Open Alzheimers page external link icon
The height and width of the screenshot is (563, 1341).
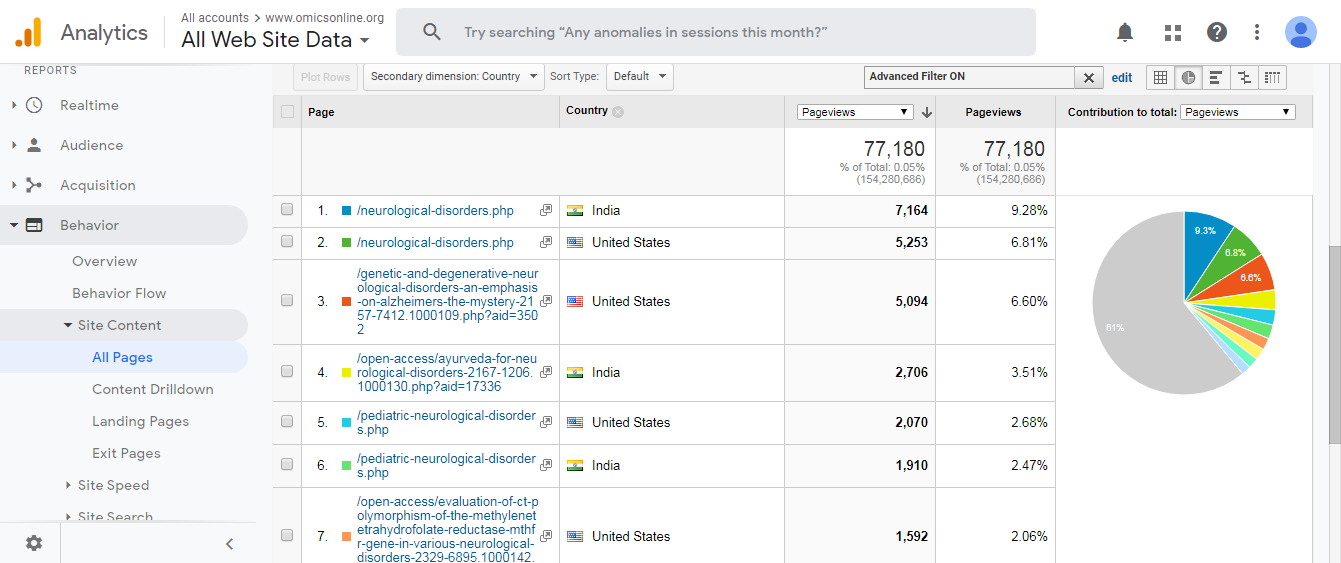(546, 301)
